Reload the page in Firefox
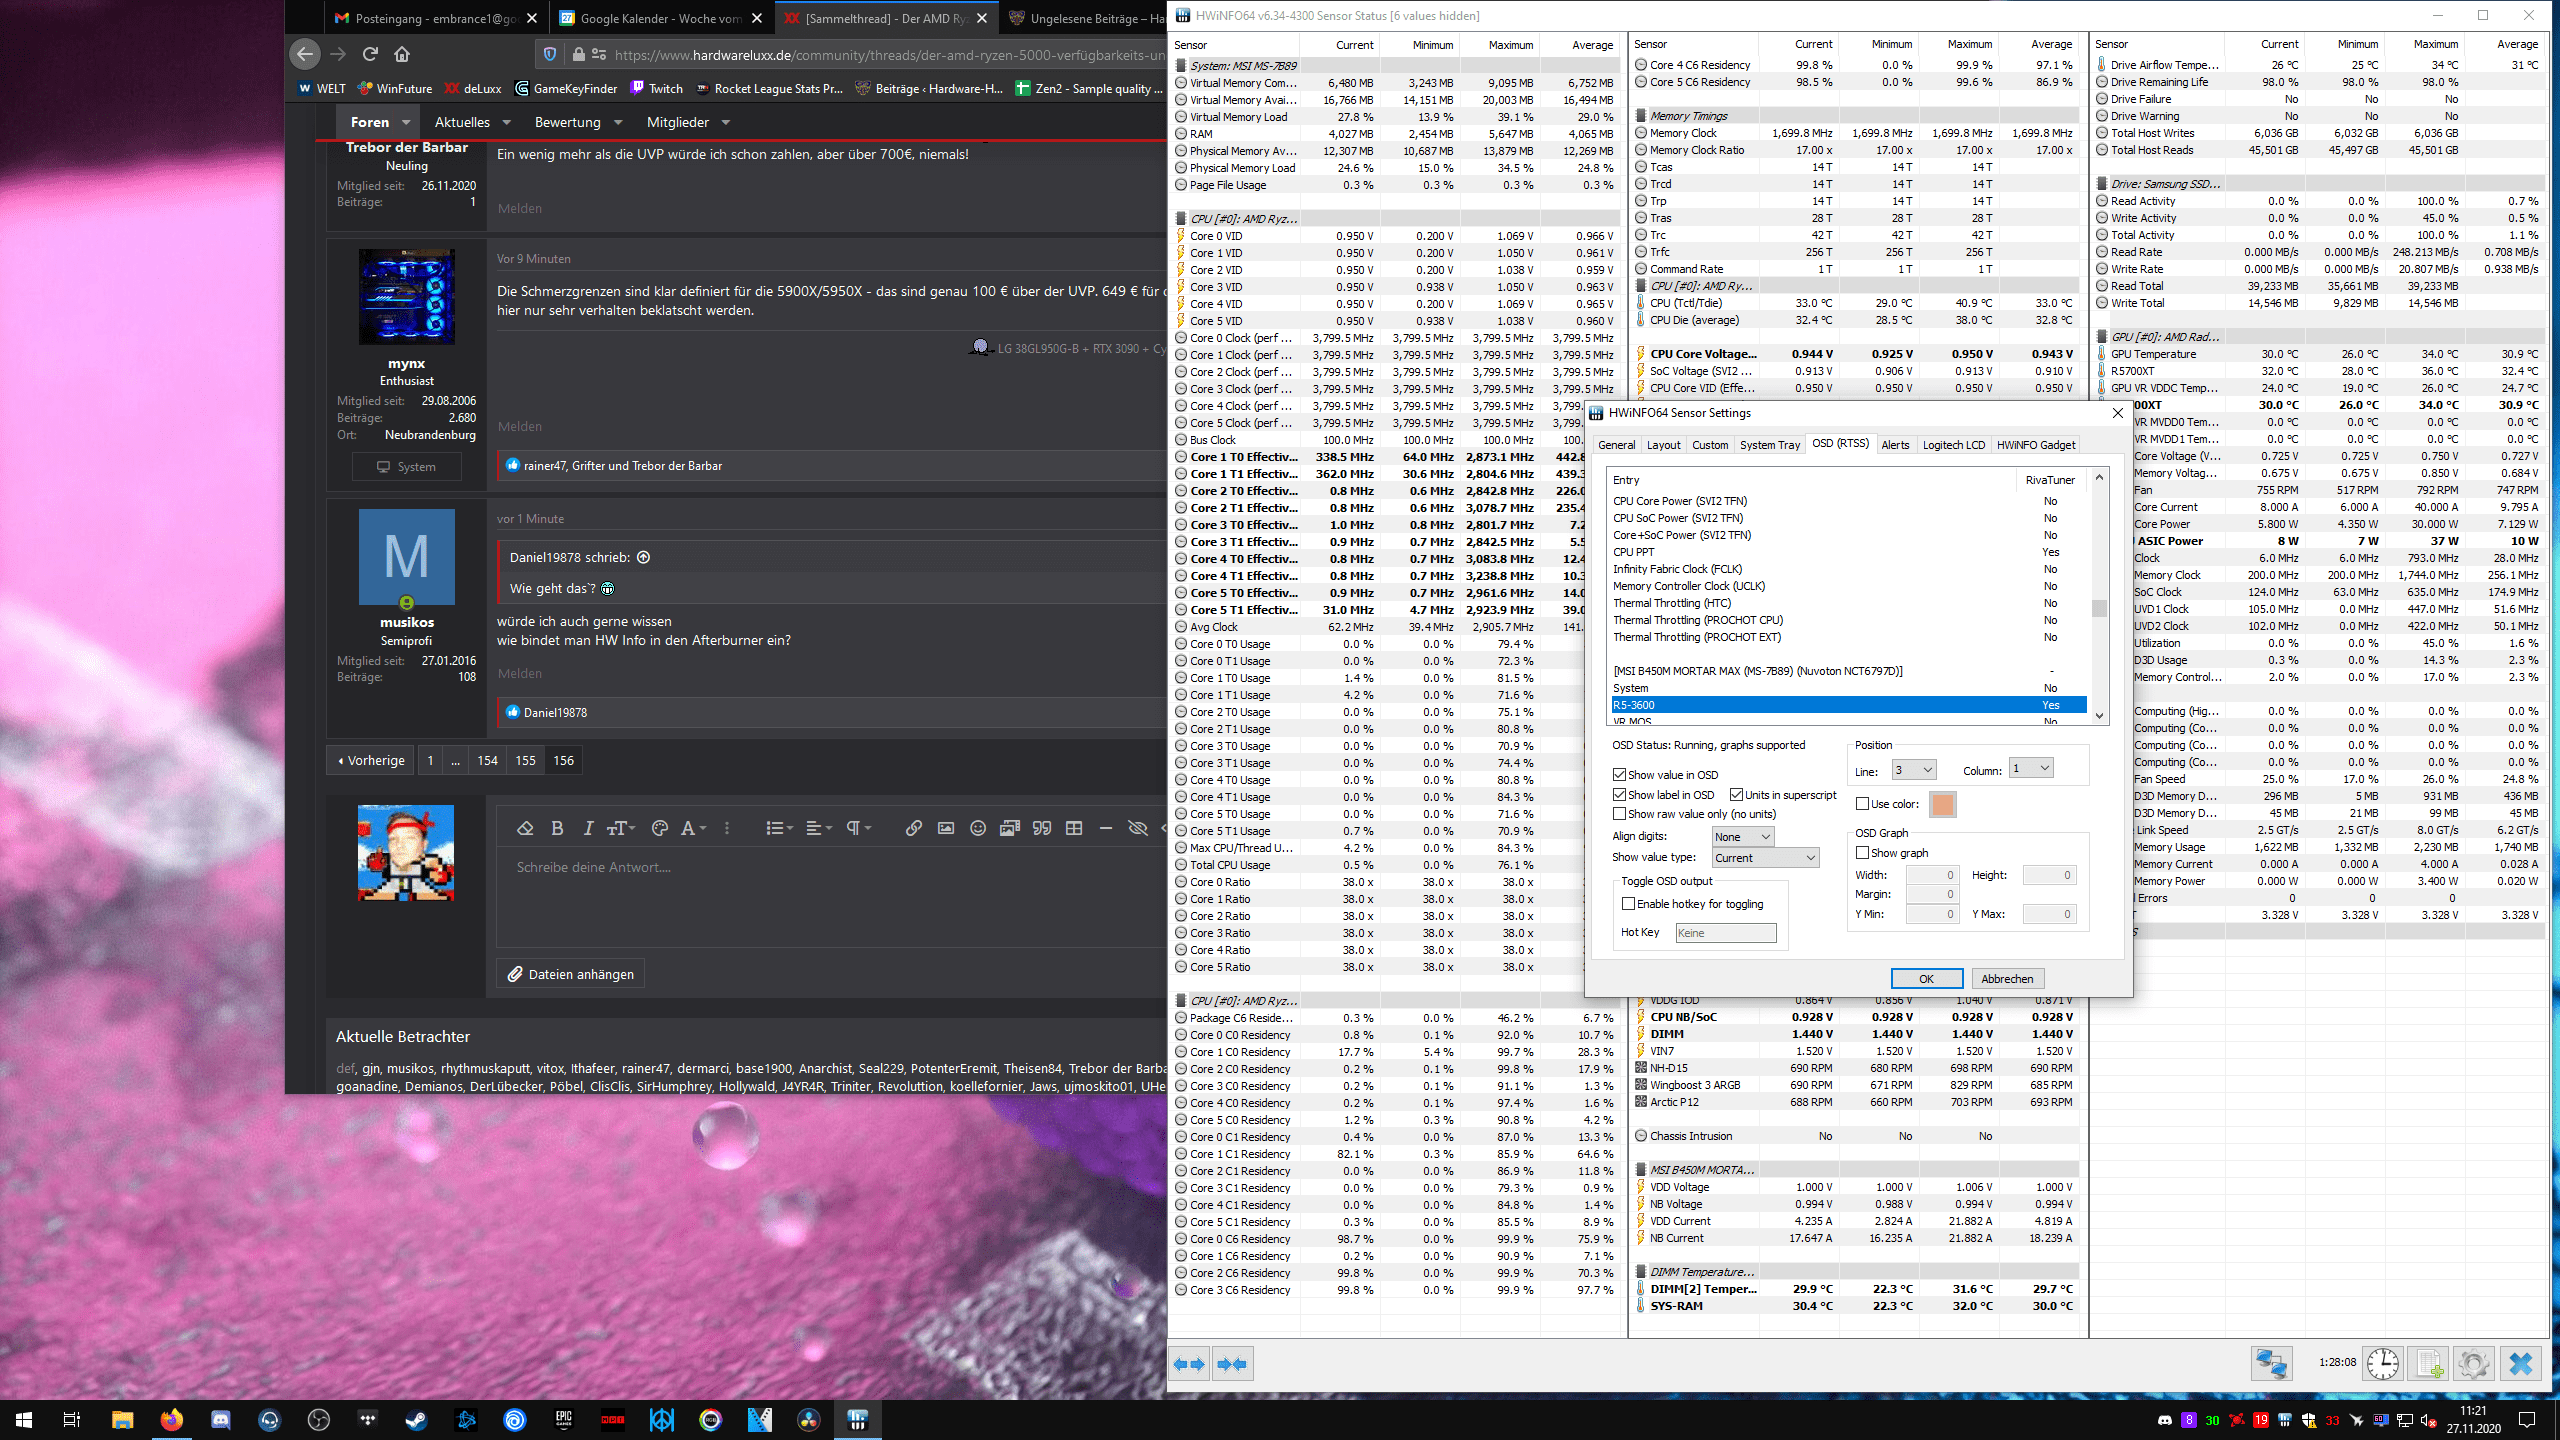 370,54
